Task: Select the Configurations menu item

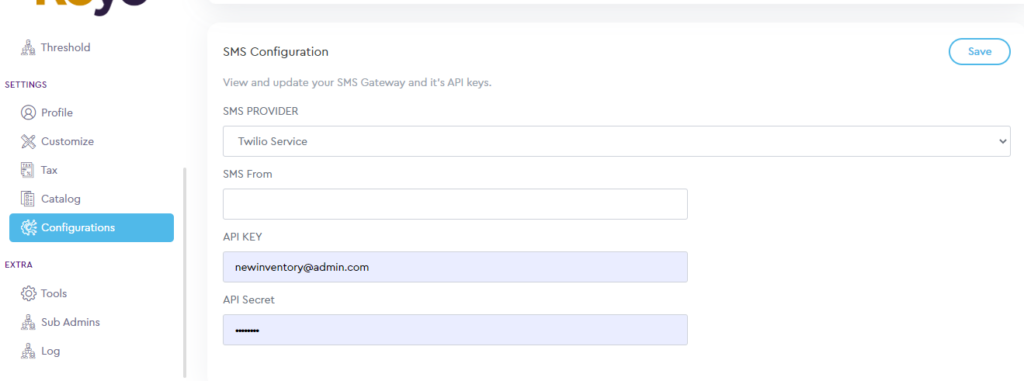Action: pos(91,227)
